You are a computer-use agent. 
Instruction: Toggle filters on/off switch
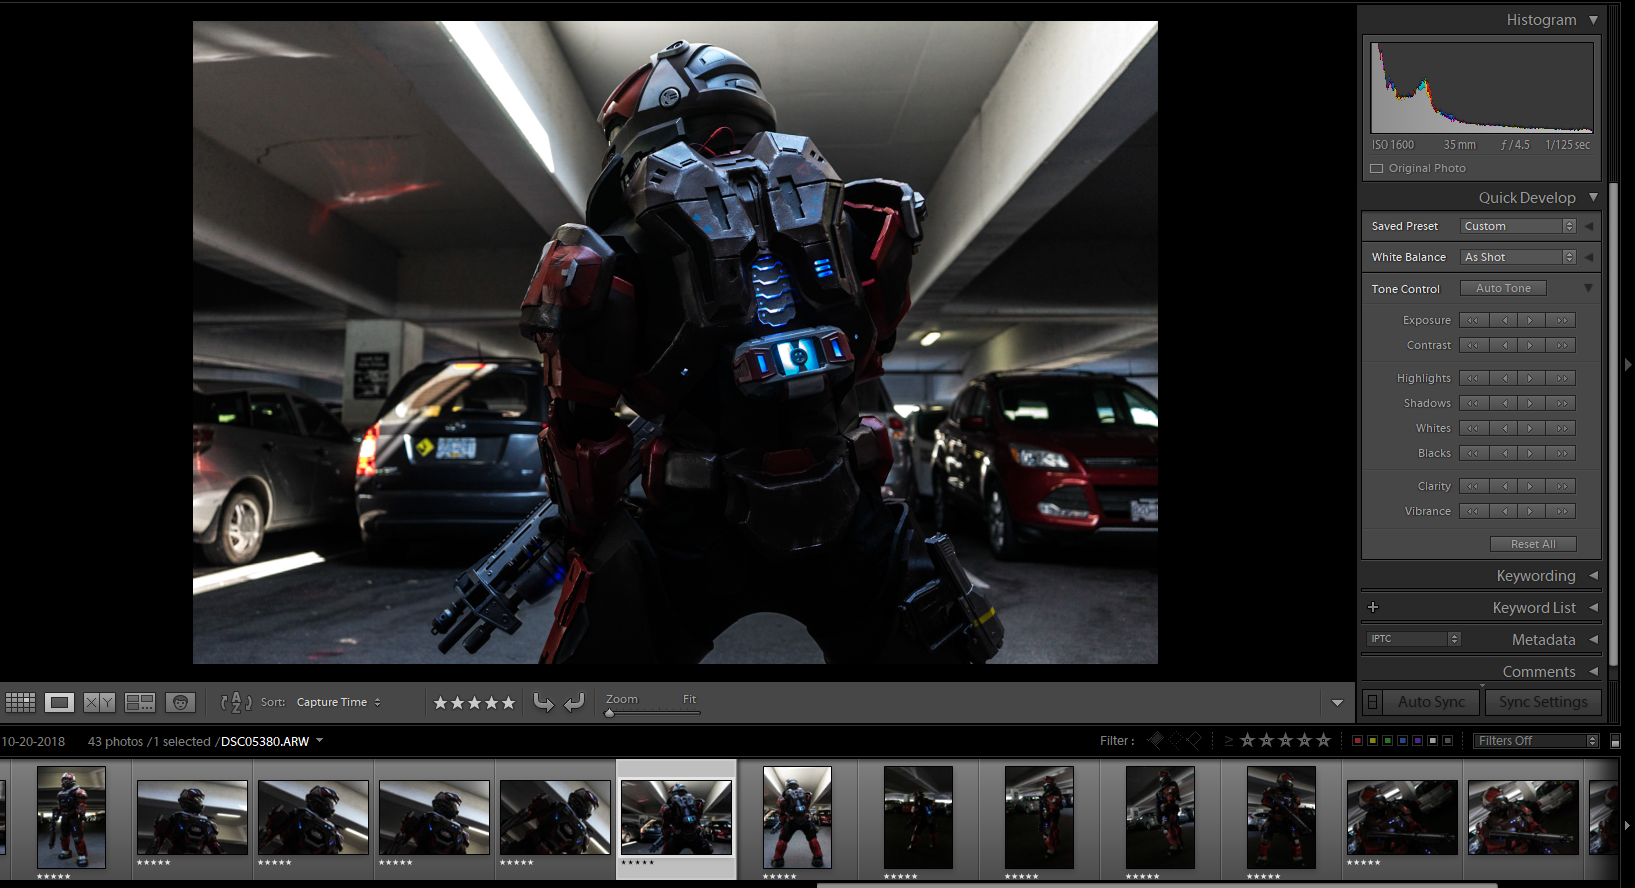point(1615,741)
